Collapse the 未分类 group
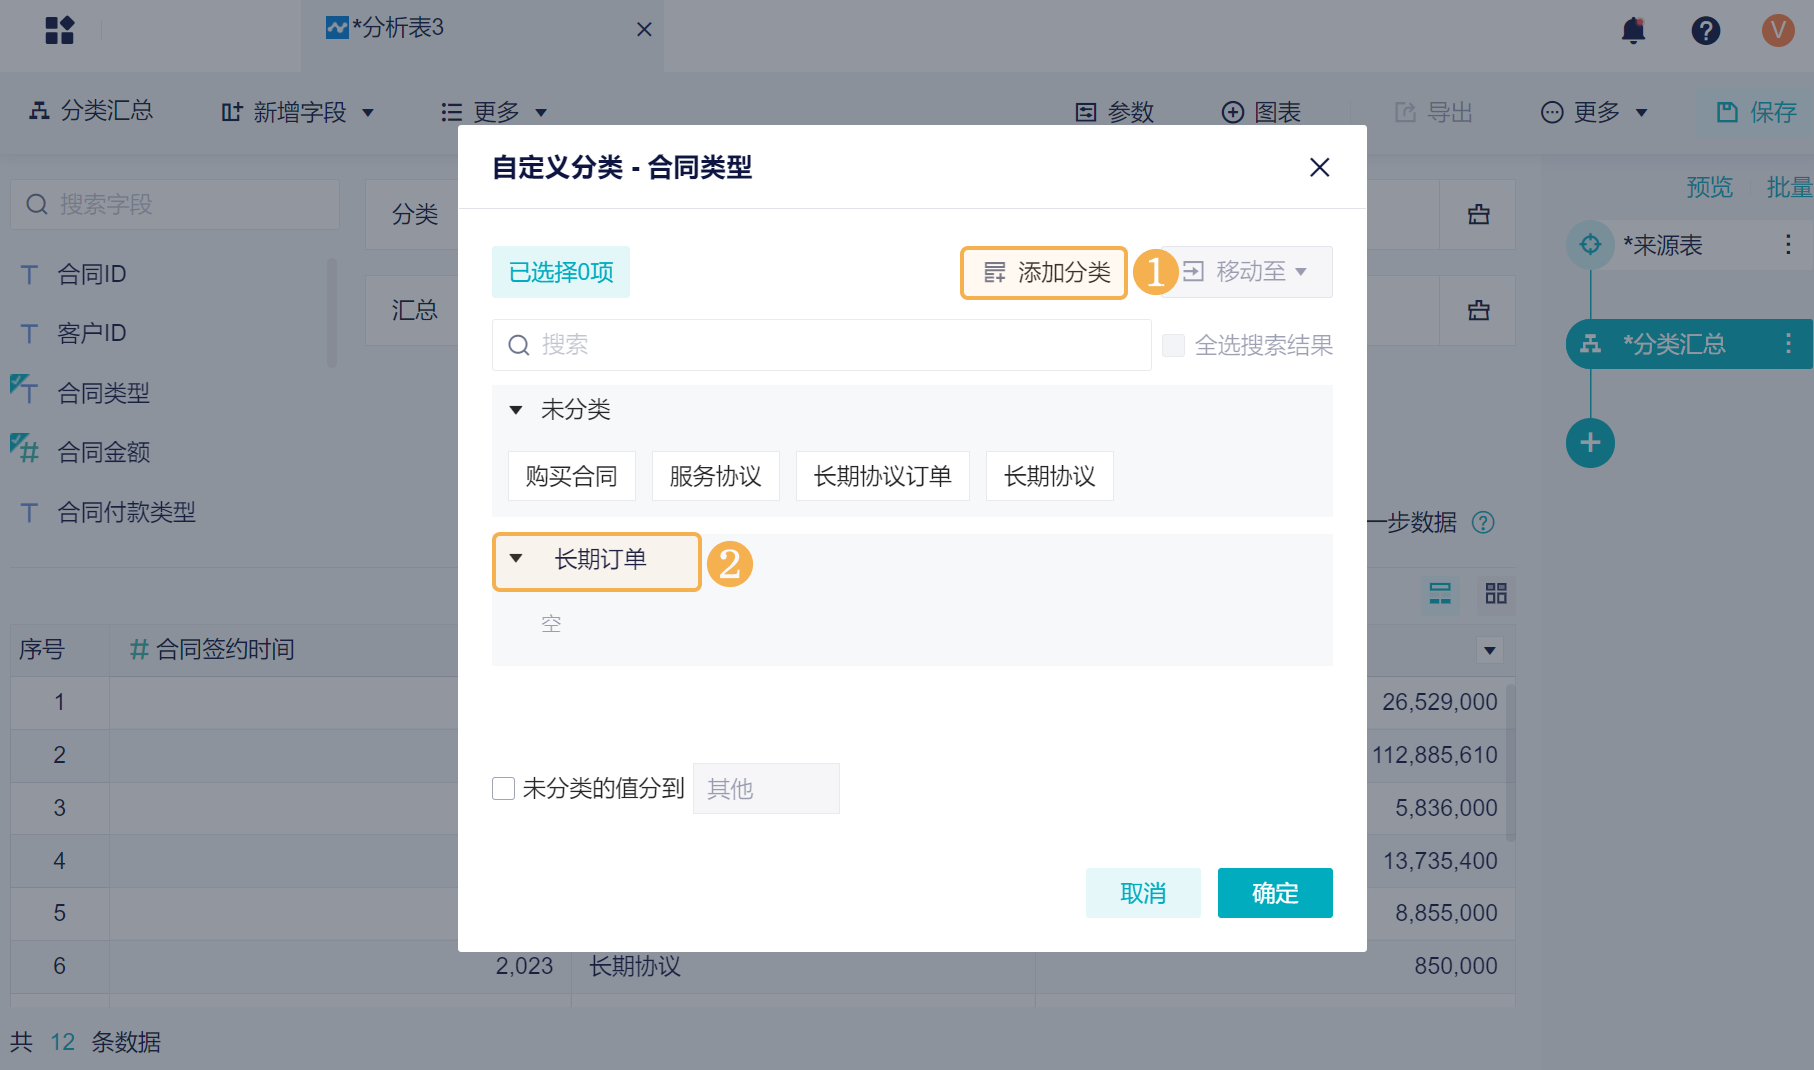The height and width of the screenshot is (1070, 1814). [x=516, y=410]
